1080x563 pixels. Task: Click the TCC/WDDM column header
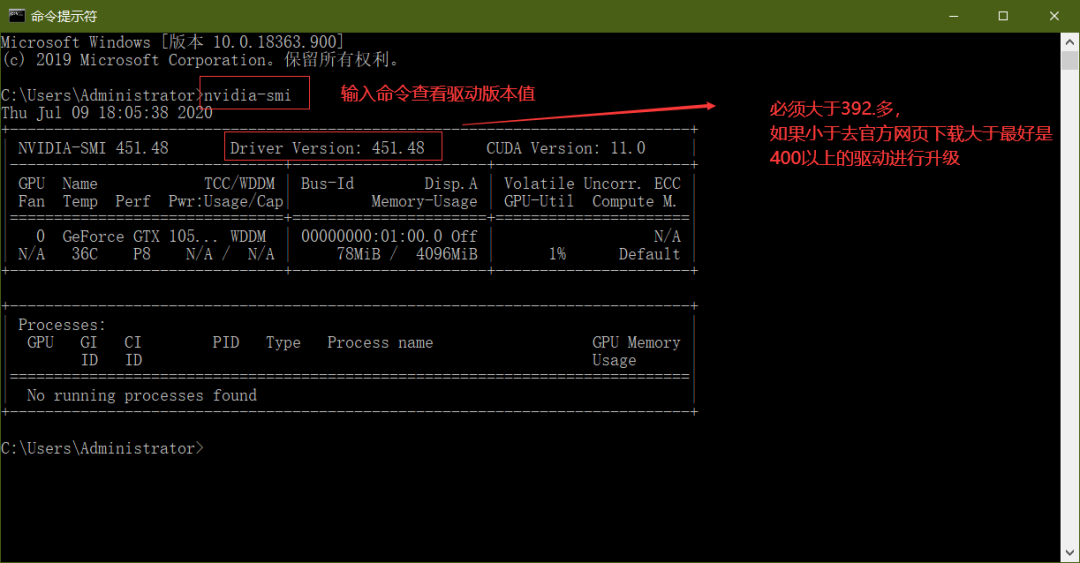239,183
